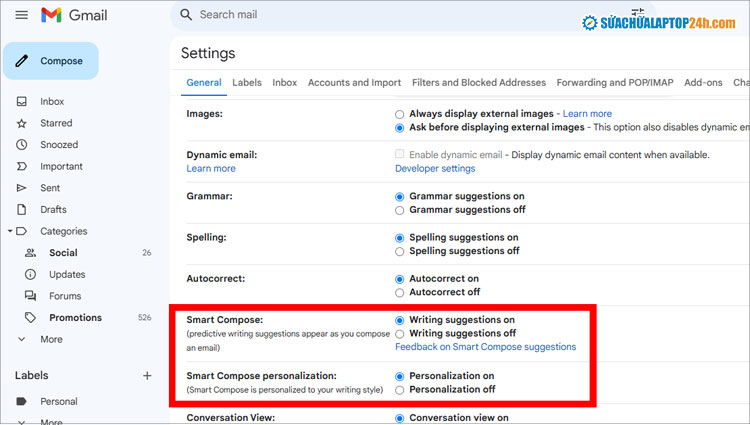Select Personalization off

click(399, 390)
